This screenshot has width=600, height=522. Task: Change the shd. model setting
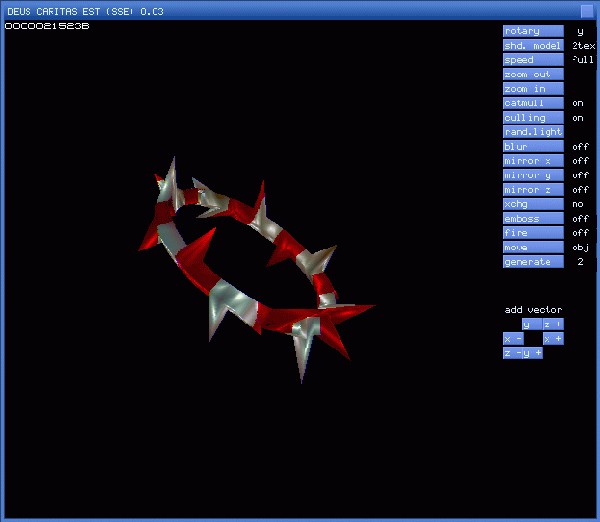(x=533, y=46)
